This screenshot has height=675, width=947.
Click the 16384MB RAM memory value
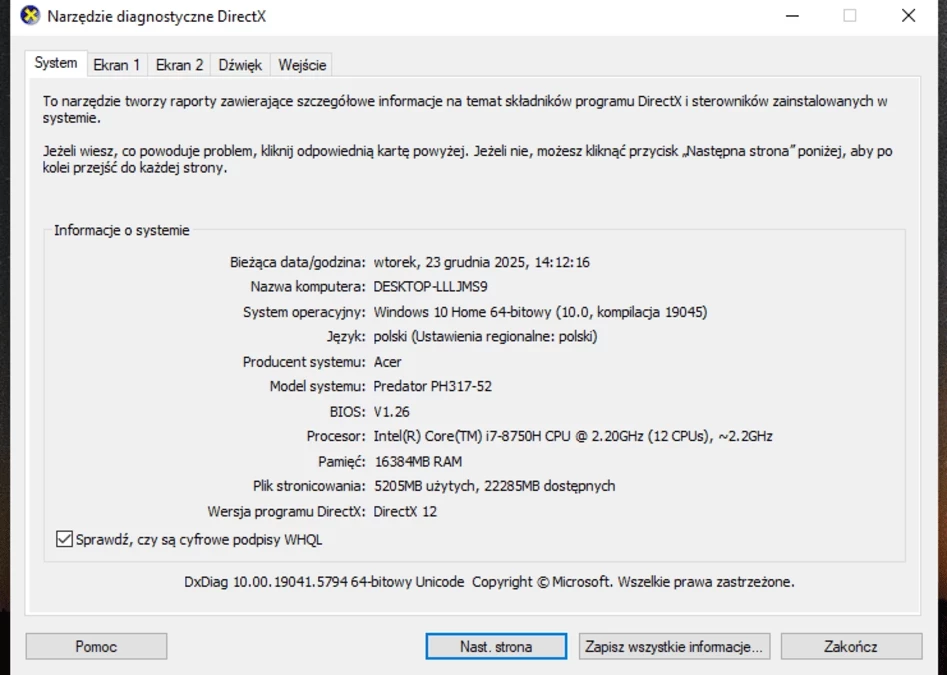click(418, 462)
